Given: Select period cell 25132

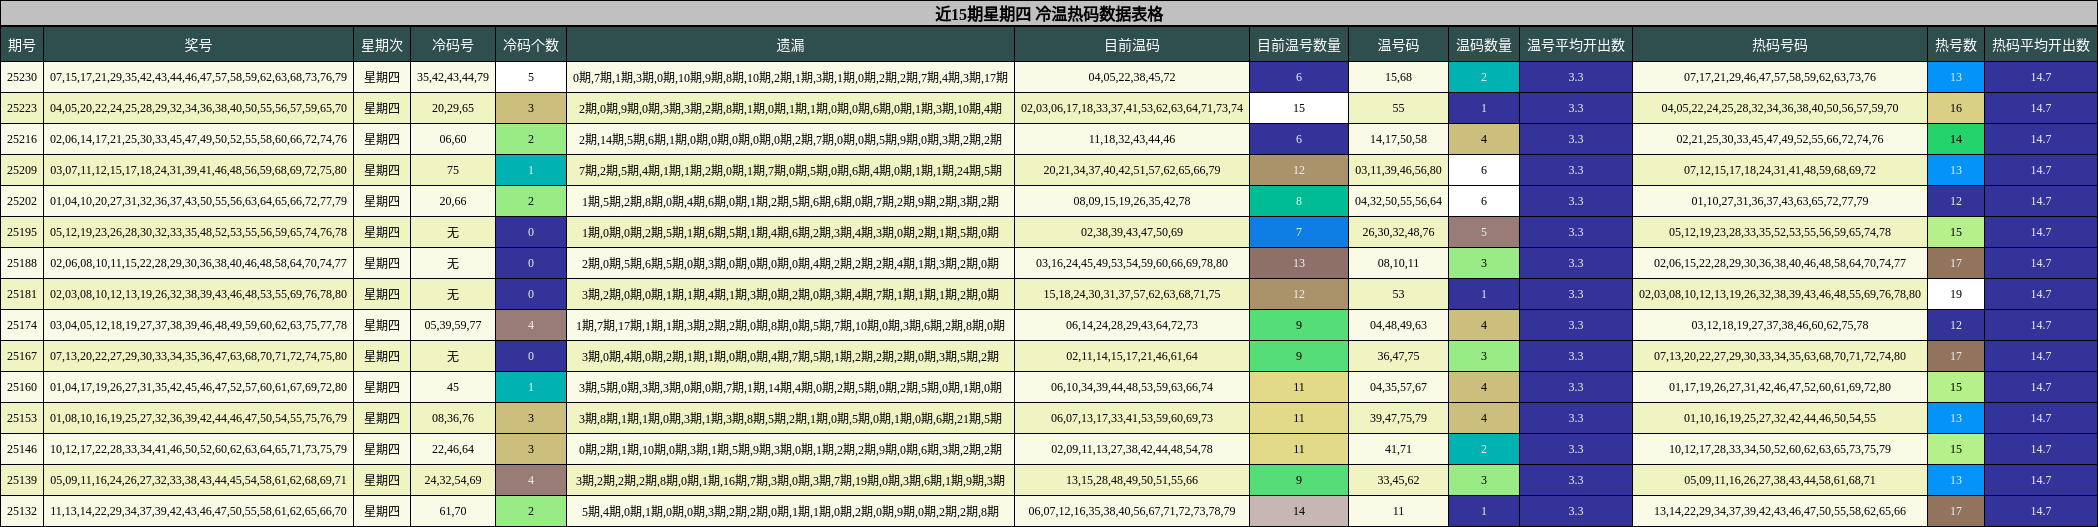Looking at the screenshot, I should (x=22, y=511).
